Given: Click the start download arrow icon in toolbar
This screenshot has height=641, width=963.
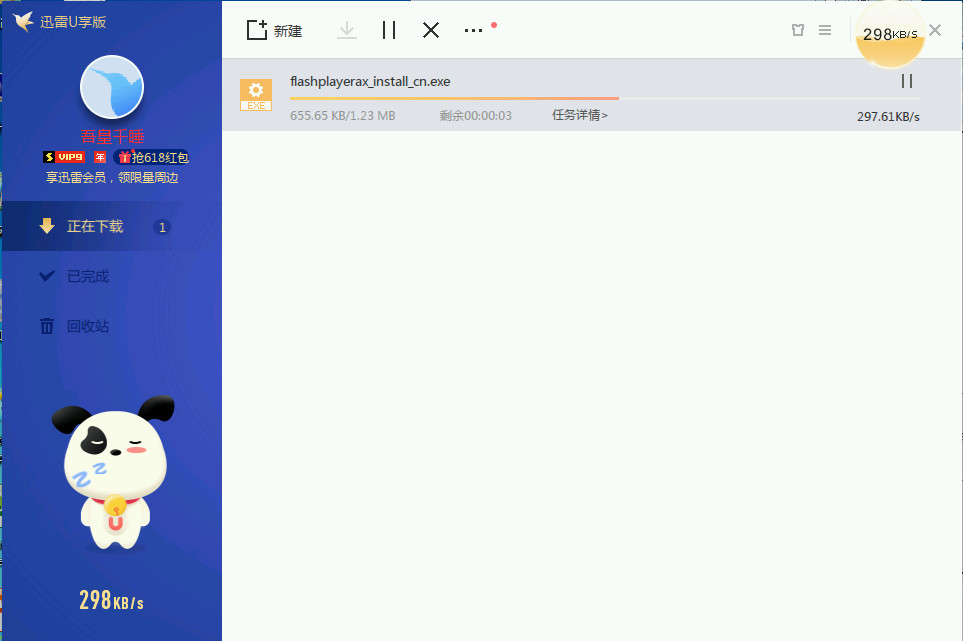Looking at the screenshot, I should 347,30.
